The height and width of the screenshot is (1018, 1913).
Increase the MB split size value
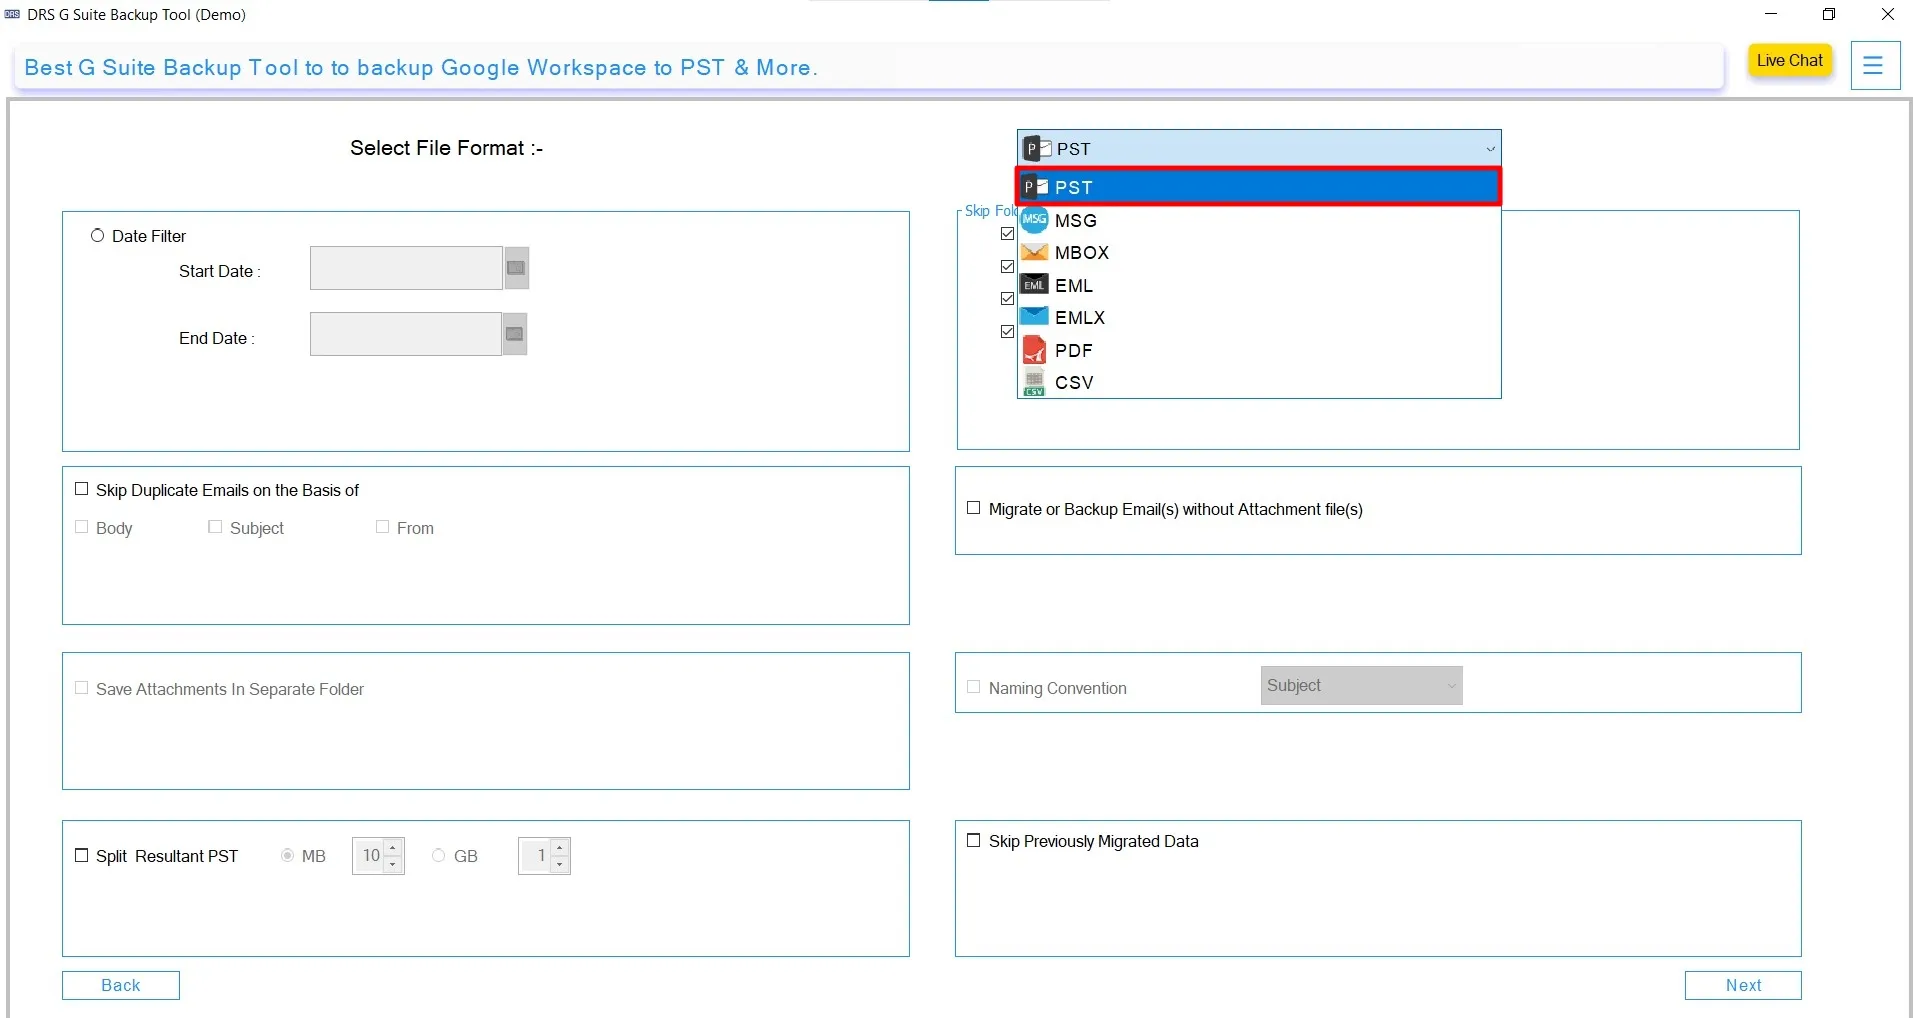tap(393, 848)
